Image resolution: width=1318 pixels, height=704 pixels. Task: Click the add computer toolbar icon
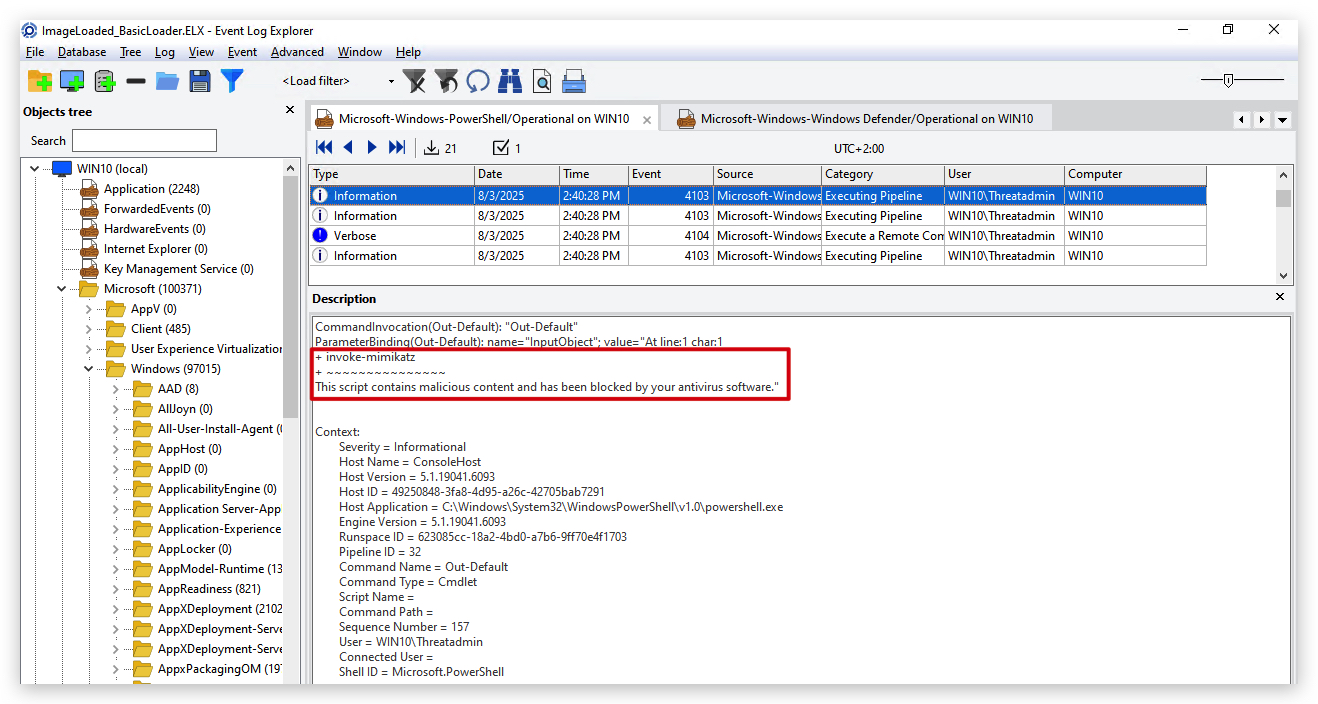click(72, 81)
